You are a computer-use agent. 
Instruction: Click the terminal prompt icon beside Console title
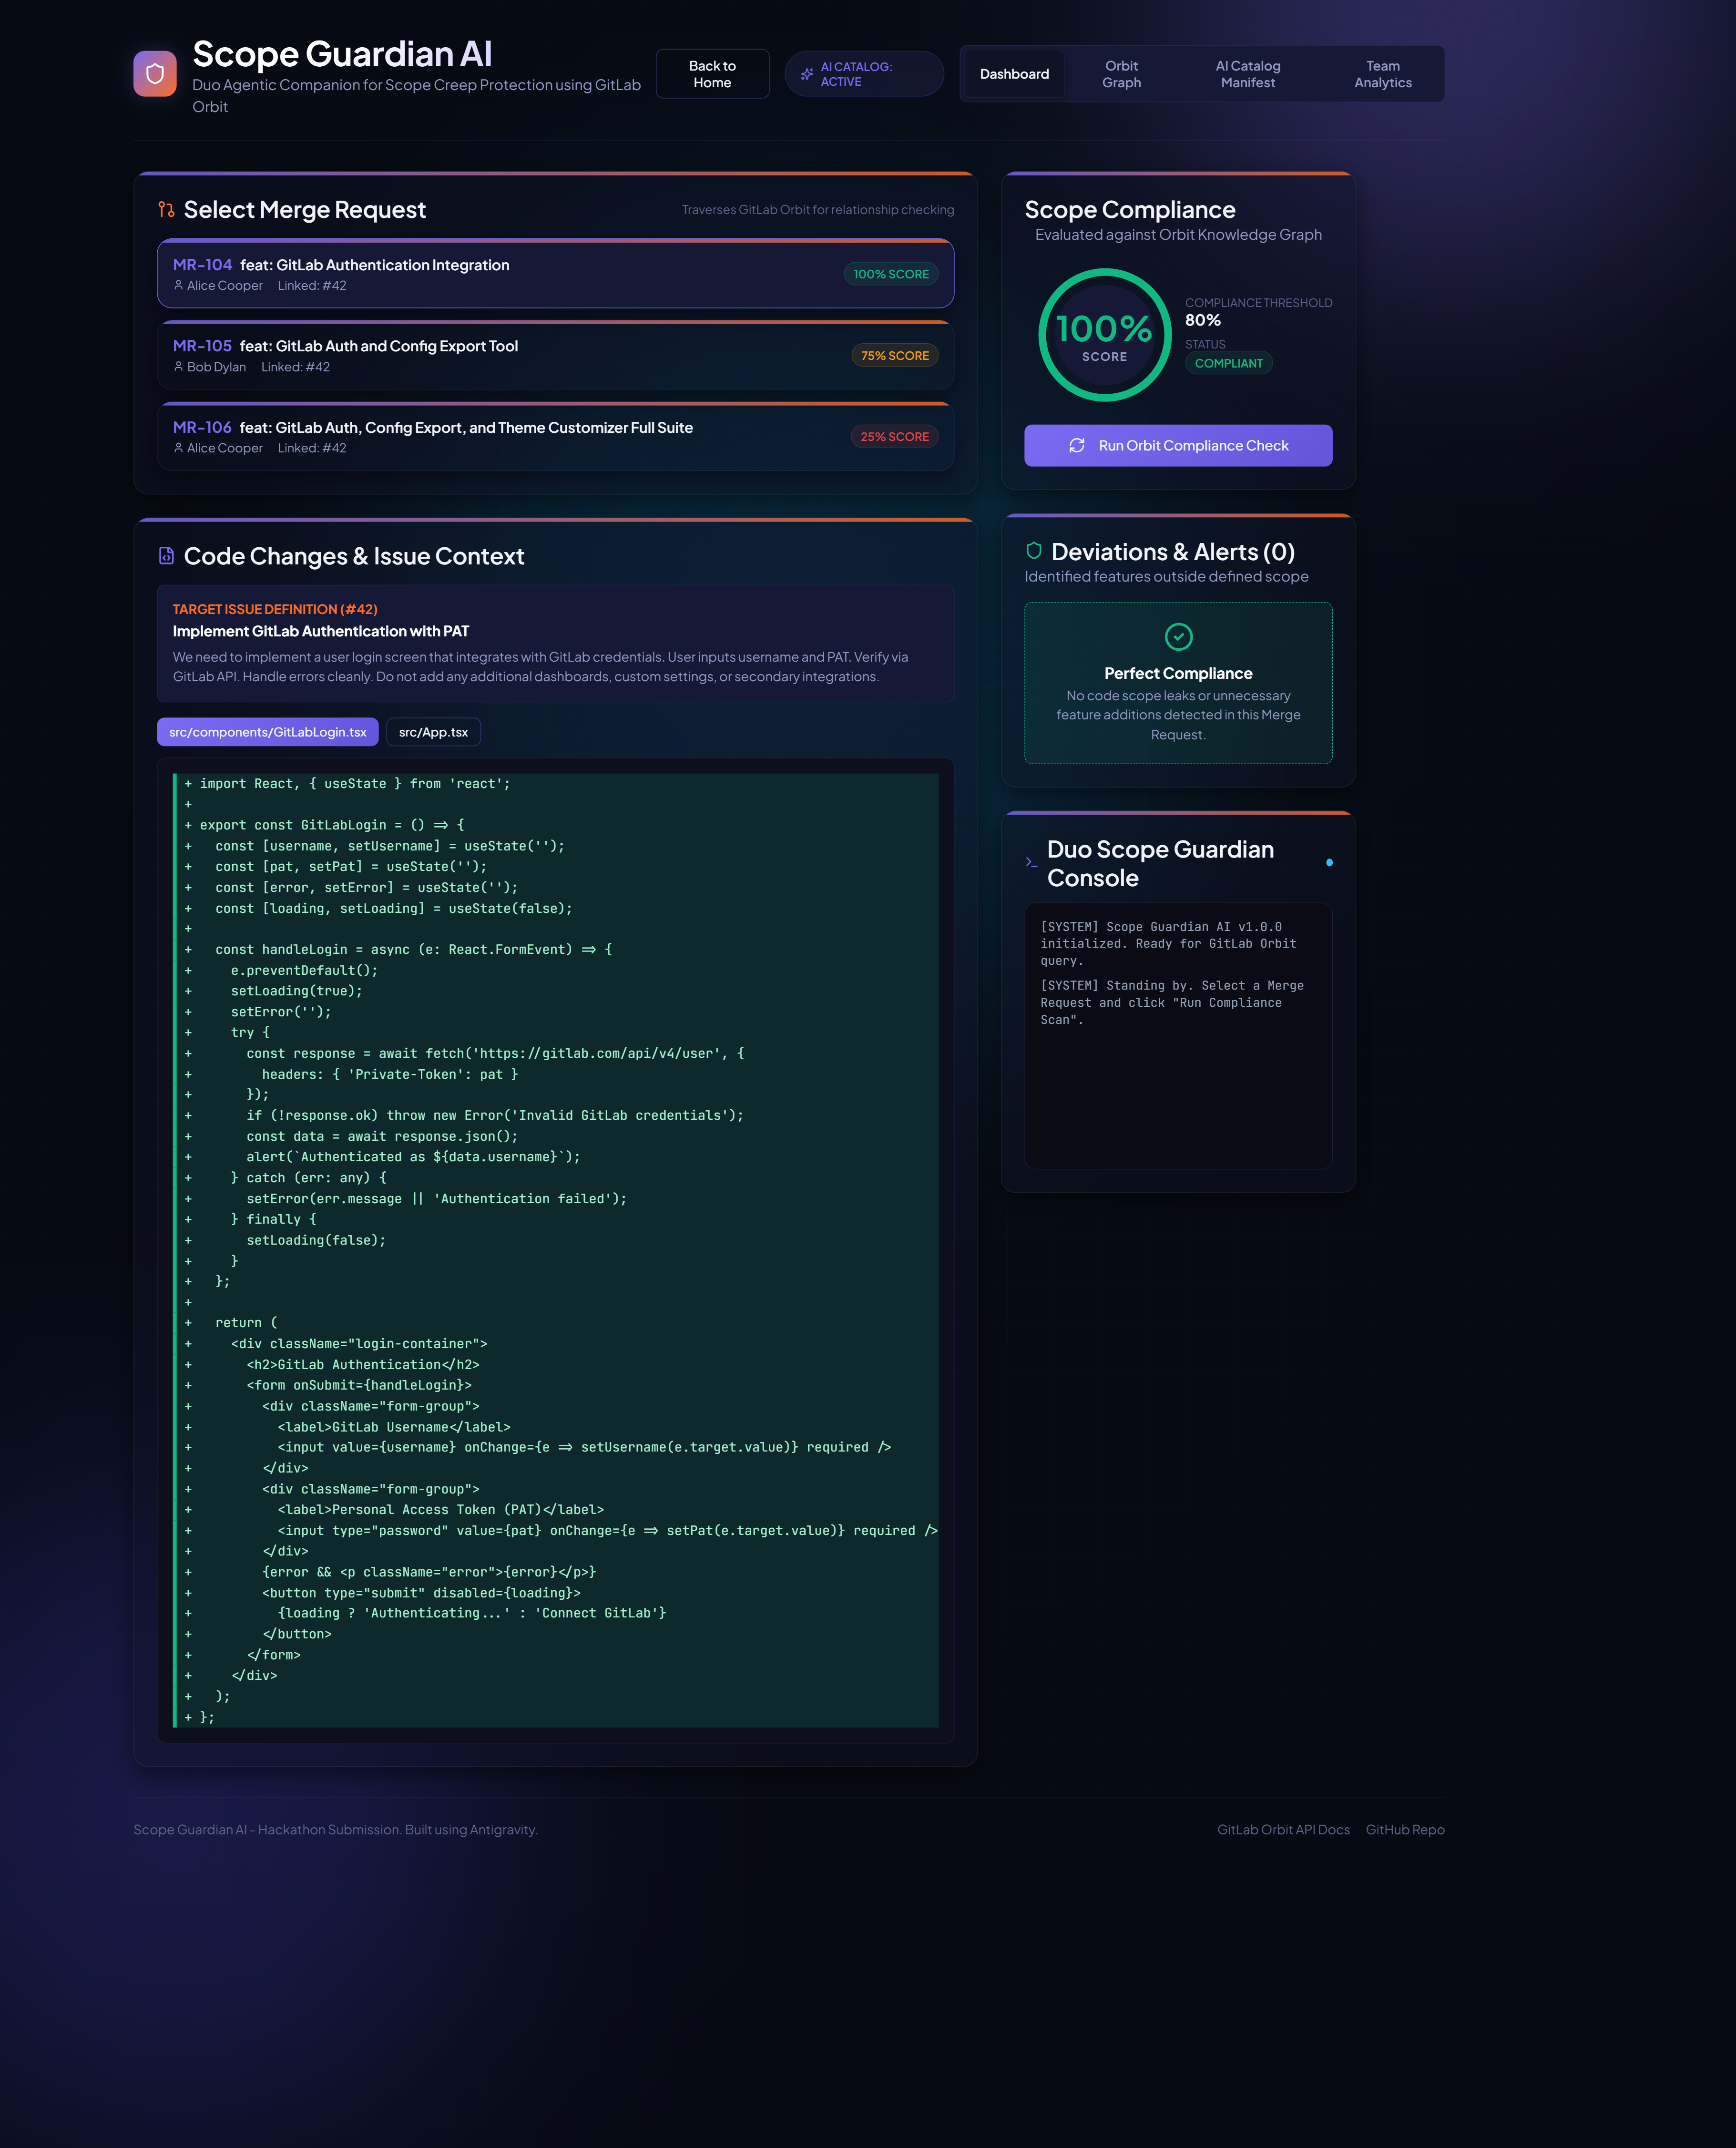click(x=1031, y=862)
